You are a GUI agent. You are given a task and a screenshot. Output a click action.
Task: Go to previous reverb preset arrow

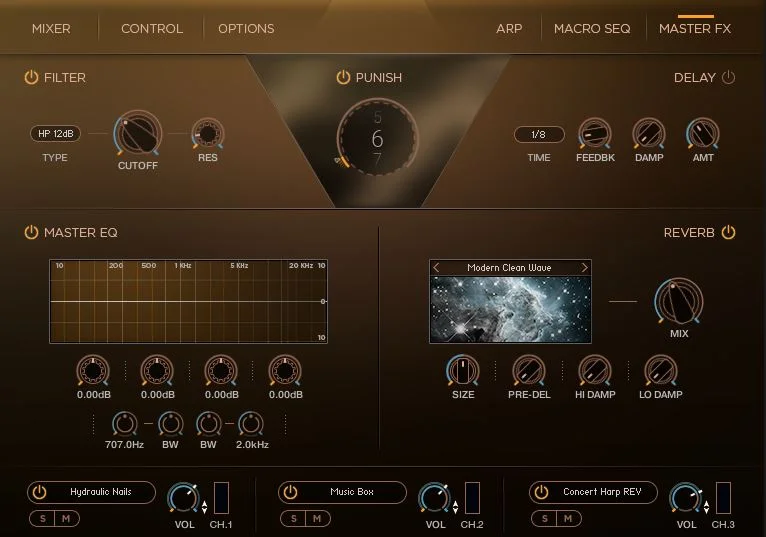[x=436, y=268]
